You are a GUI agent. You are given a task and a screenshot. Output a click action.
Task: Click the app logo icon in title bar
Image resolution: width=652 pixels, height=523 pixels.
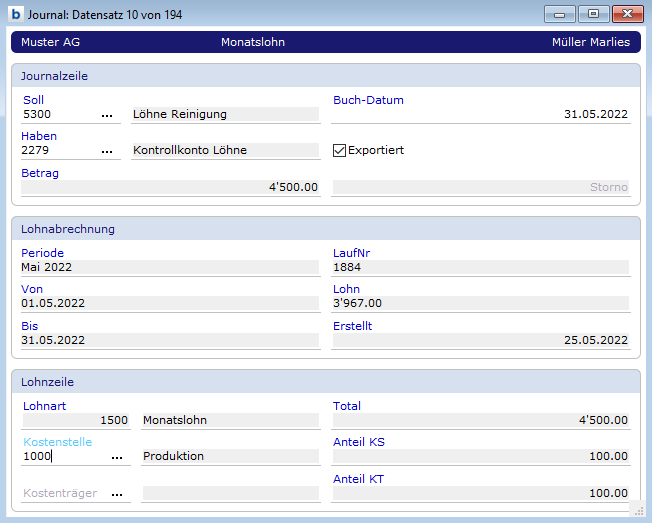15,14
